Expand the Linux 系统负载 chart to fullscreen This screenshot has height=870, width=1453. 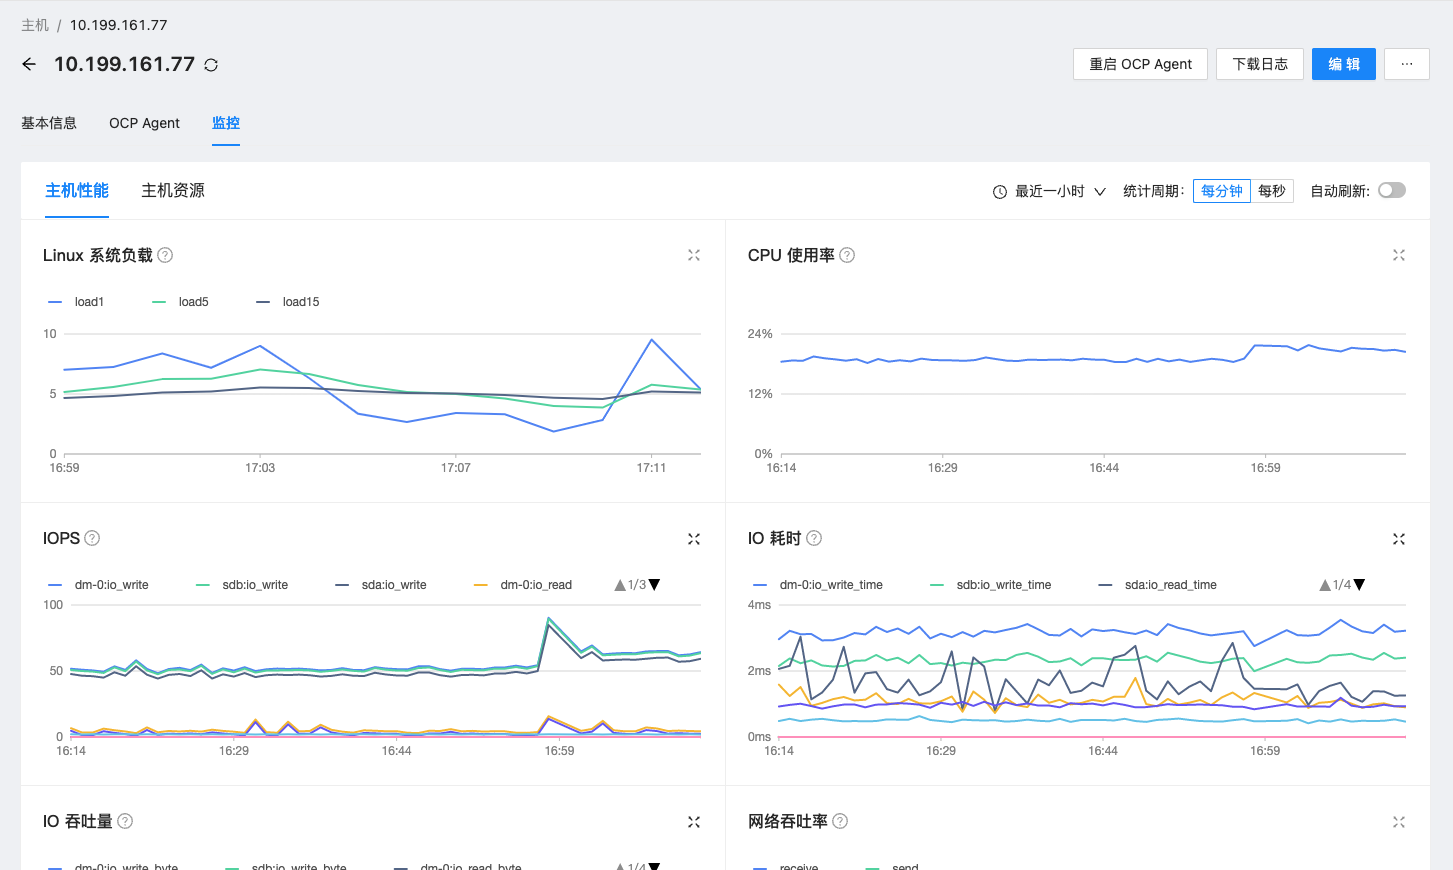[694, 255]
